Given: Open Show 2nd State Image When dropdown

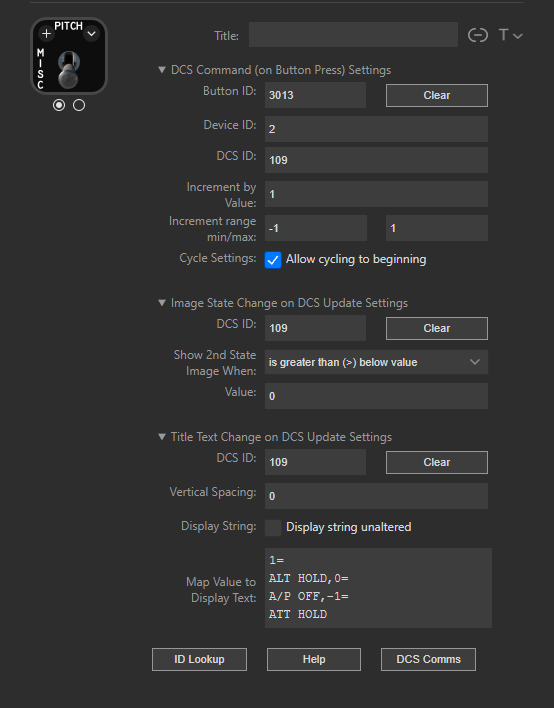Looking at the screenshot, I should [376, 362].
